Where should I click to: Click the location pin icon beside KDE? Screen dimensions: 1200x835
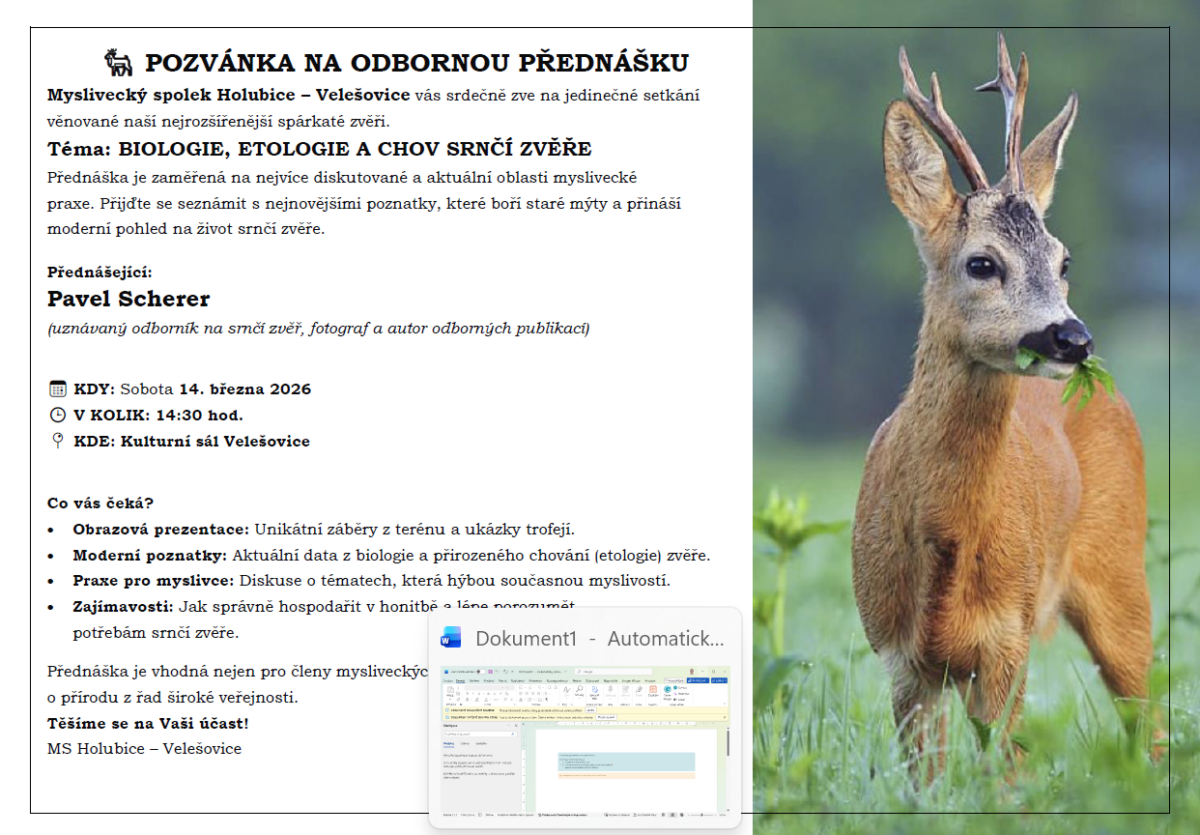58,441
